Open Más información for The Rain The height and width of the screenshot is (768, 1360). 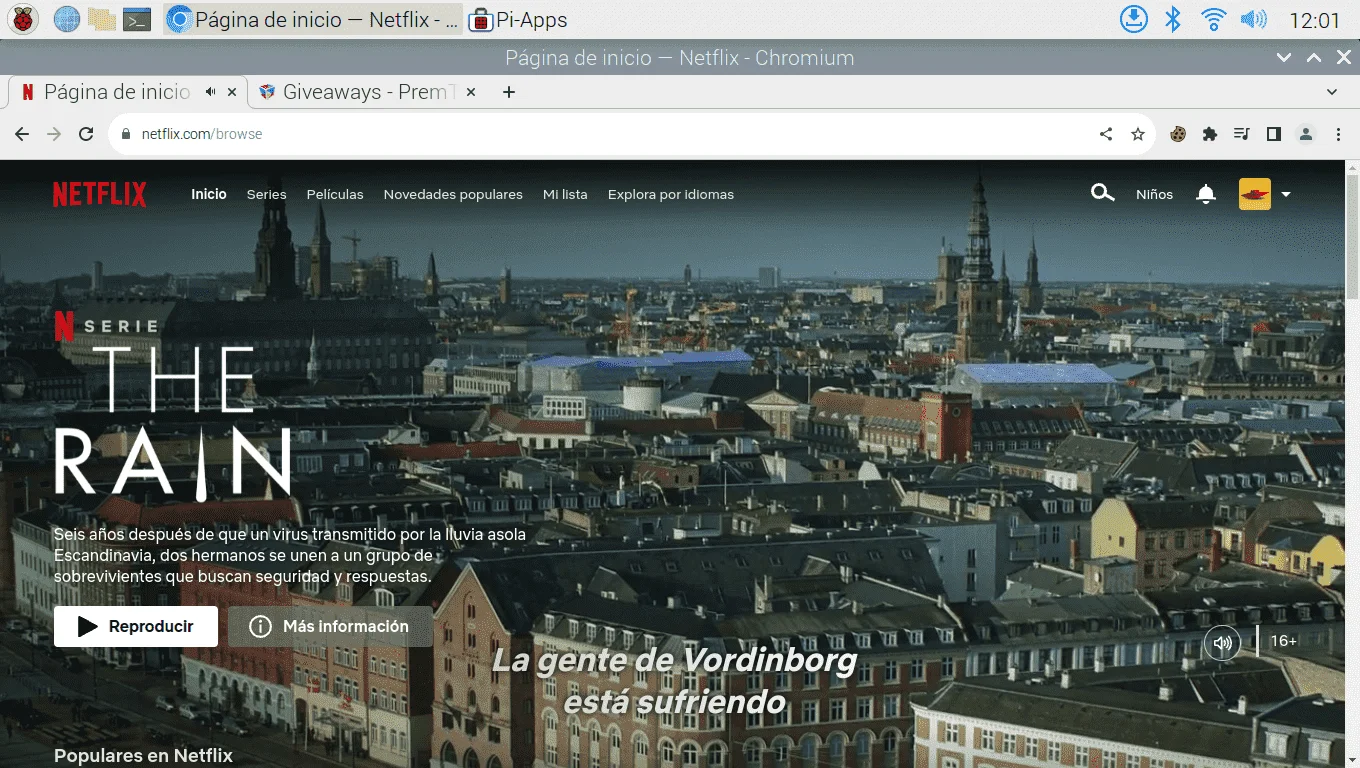(330, 626)
